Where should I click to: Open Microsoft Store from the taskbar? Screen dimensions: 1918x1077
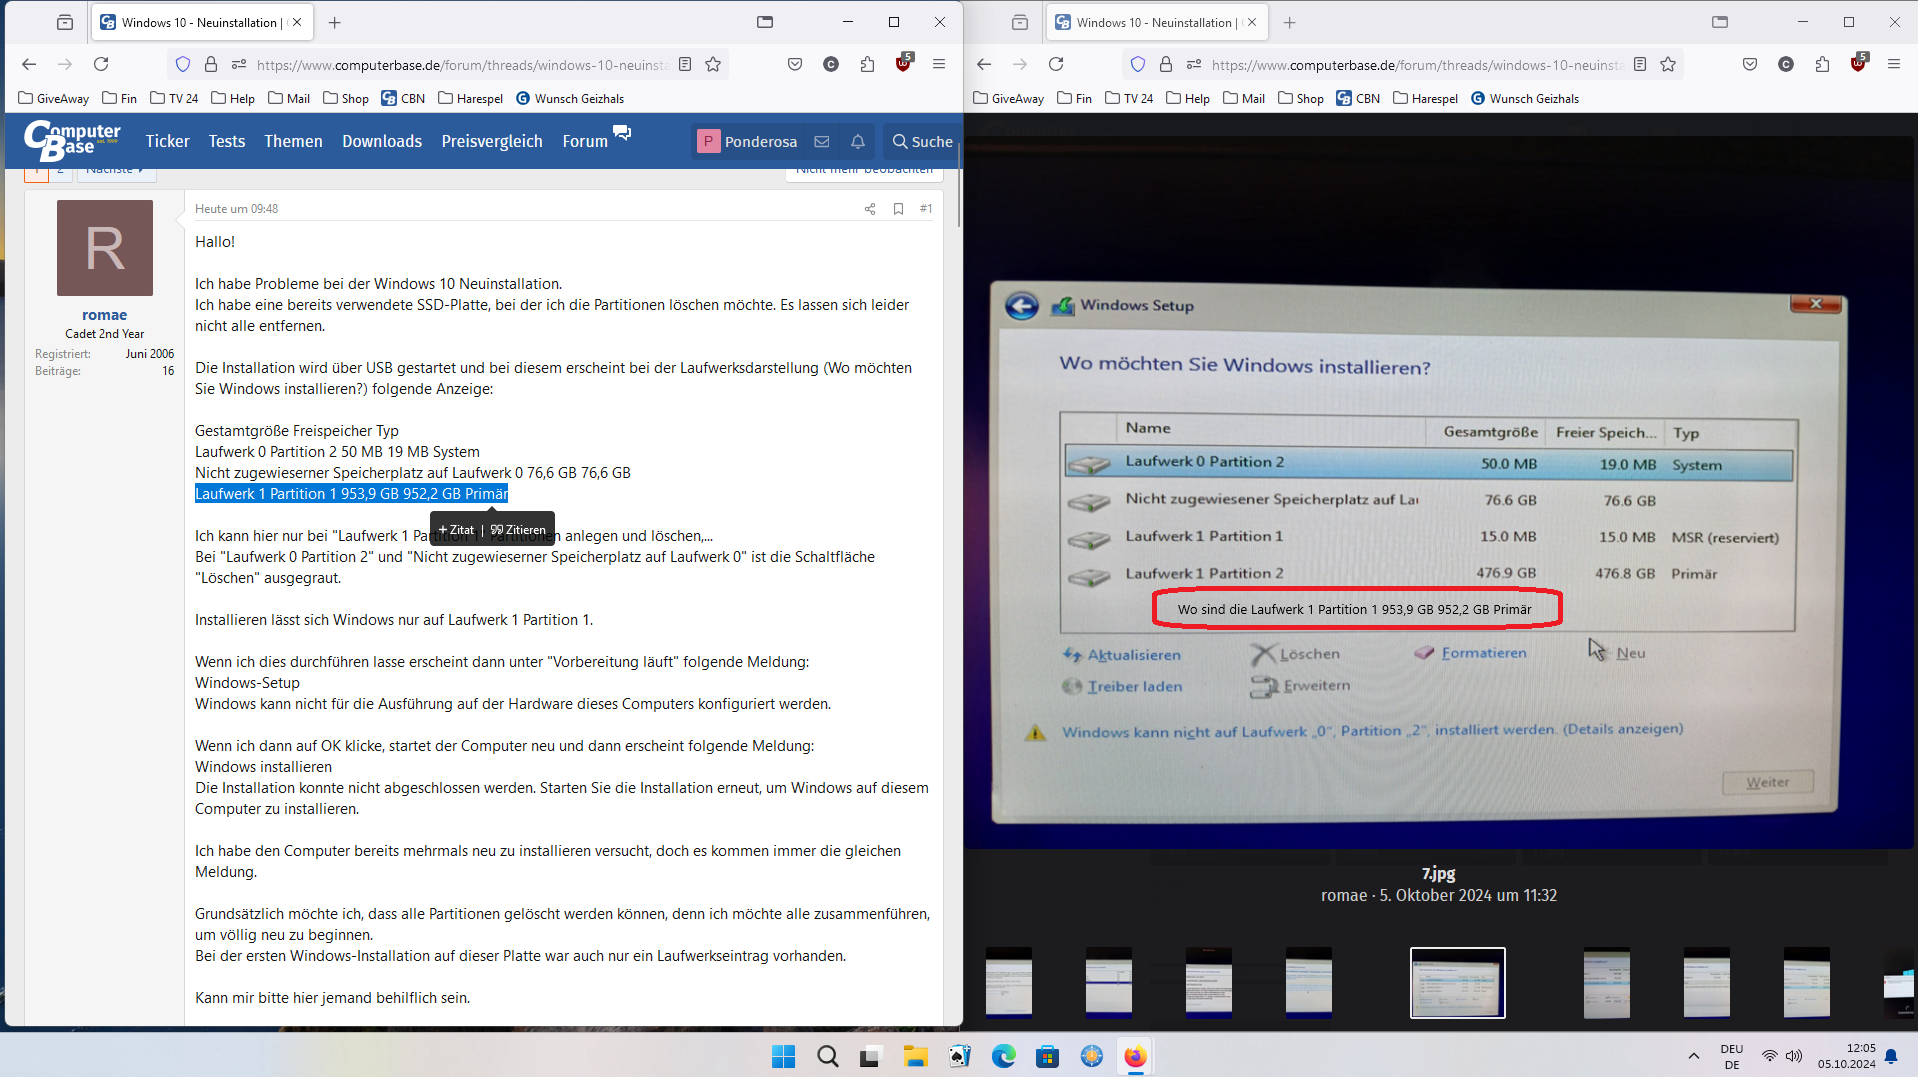[1047, 1056]
